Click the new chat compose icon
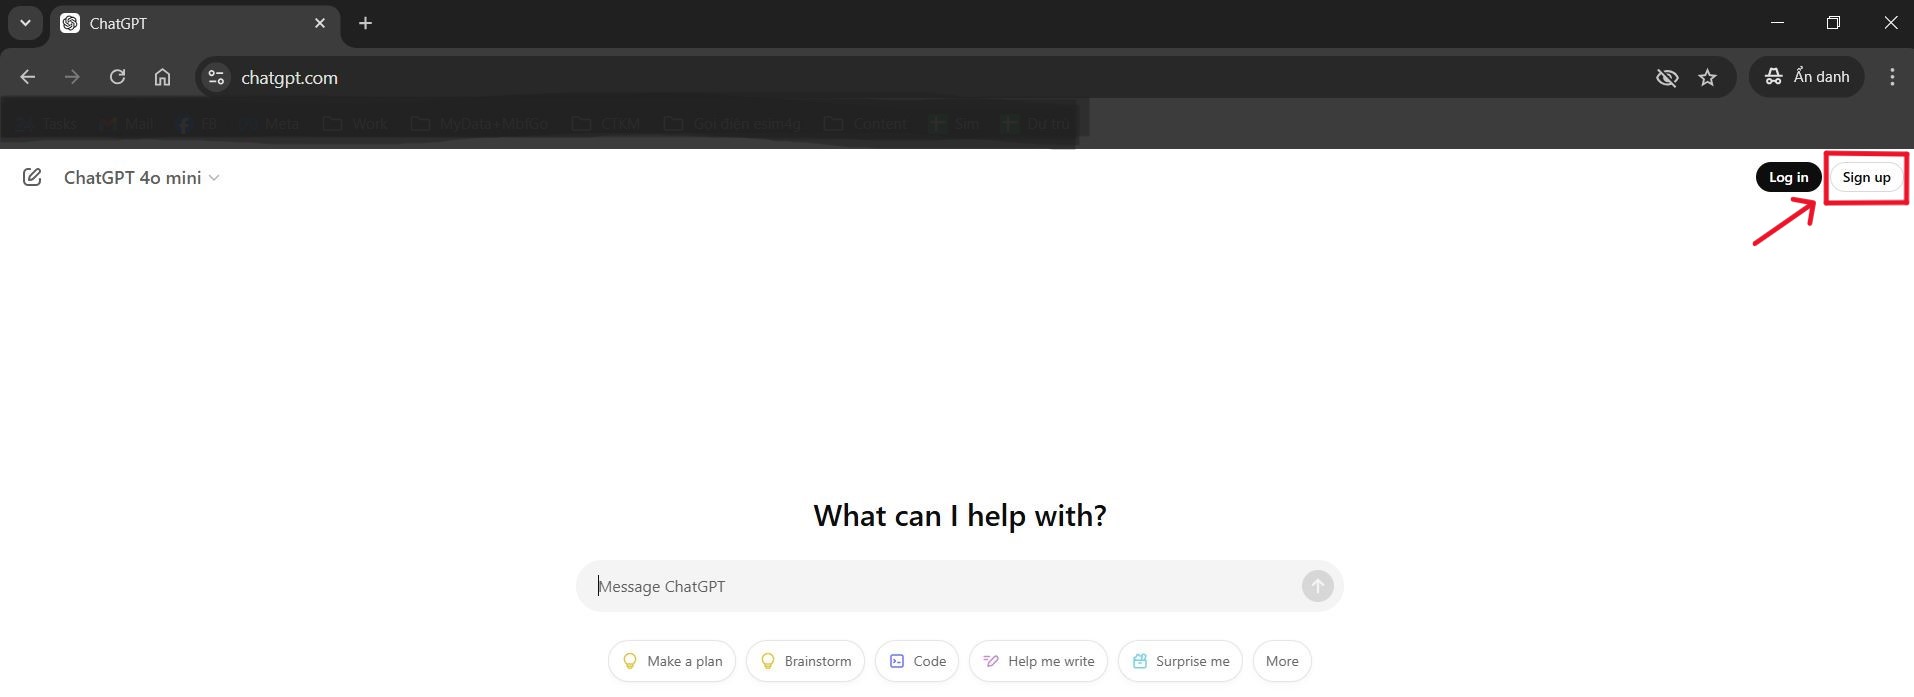This screenshot has height=697, width=1914. tap(32, 177)
